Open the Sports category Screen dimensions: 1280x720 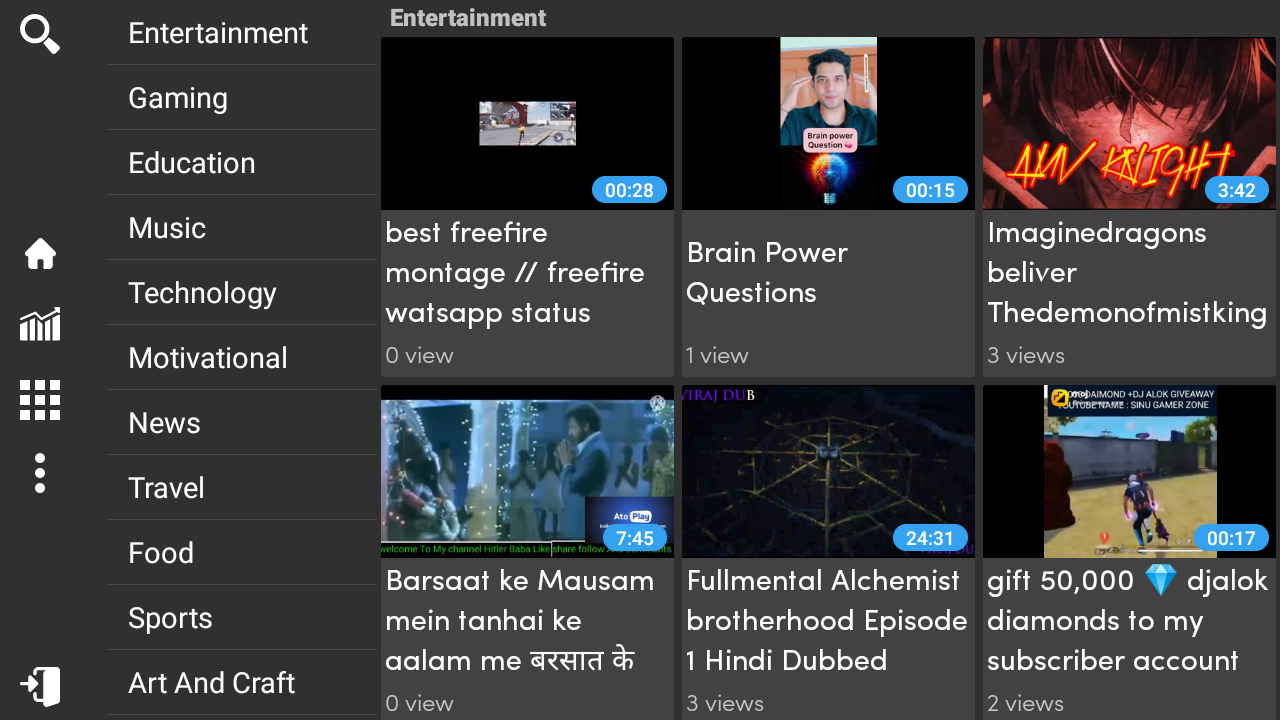coord(242,618)
